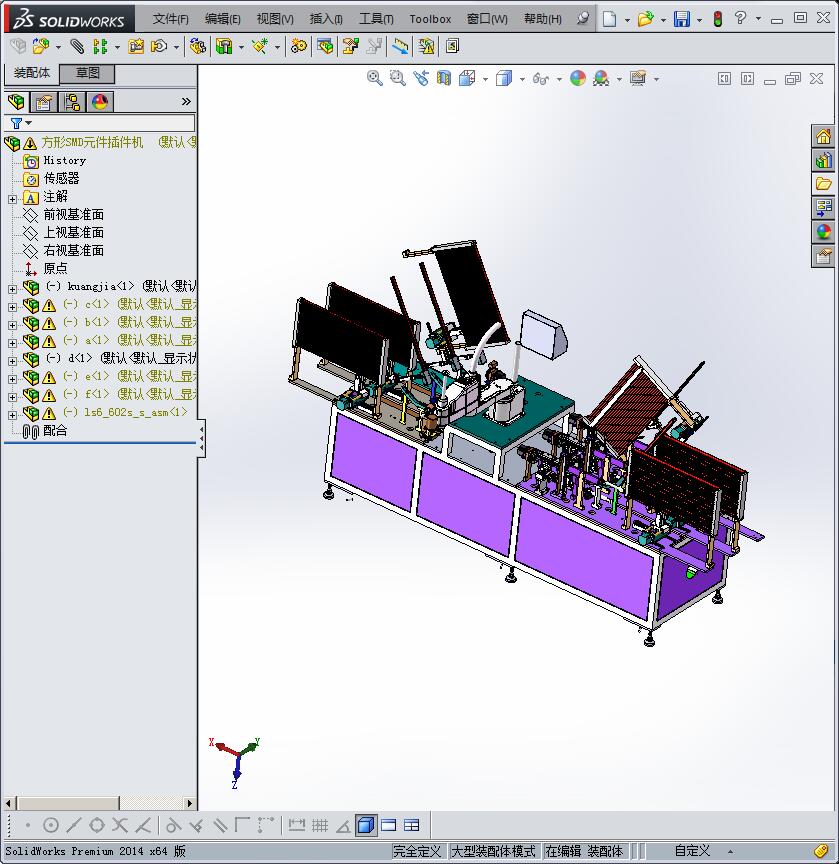Open Custom Properties icon in task pane

click(x=824, y=256)
